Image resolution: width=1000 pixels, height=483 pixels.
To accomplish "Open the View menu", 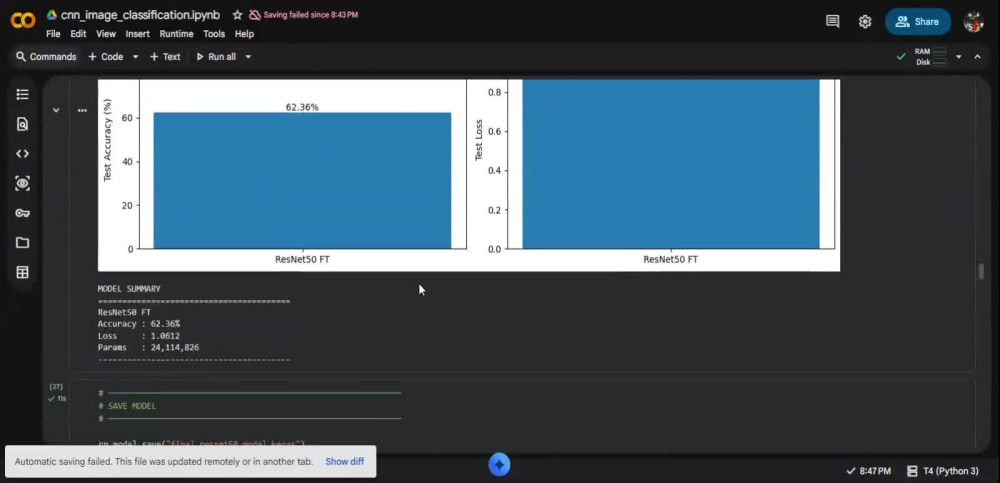I will [106, 34].
